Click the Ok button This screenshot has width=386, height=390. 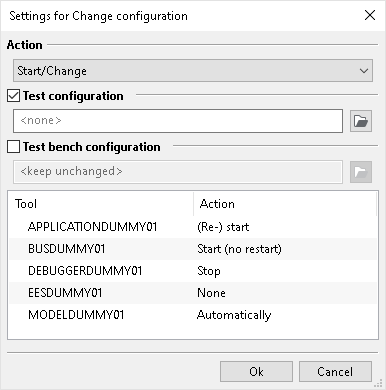(x=256, y=372)
